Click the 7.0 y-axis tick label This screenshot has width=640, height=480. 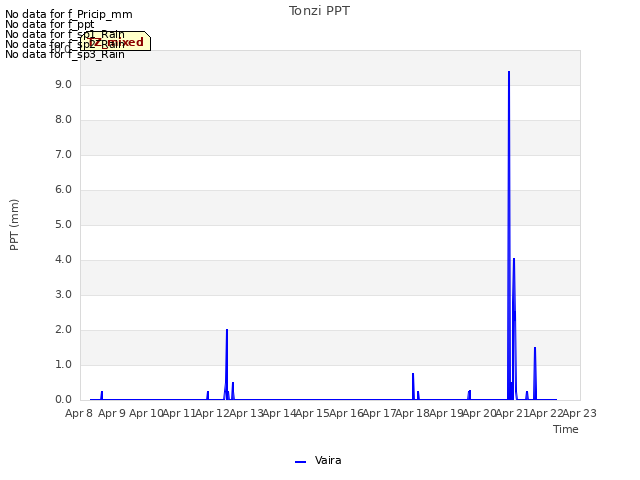click(63, 155)
